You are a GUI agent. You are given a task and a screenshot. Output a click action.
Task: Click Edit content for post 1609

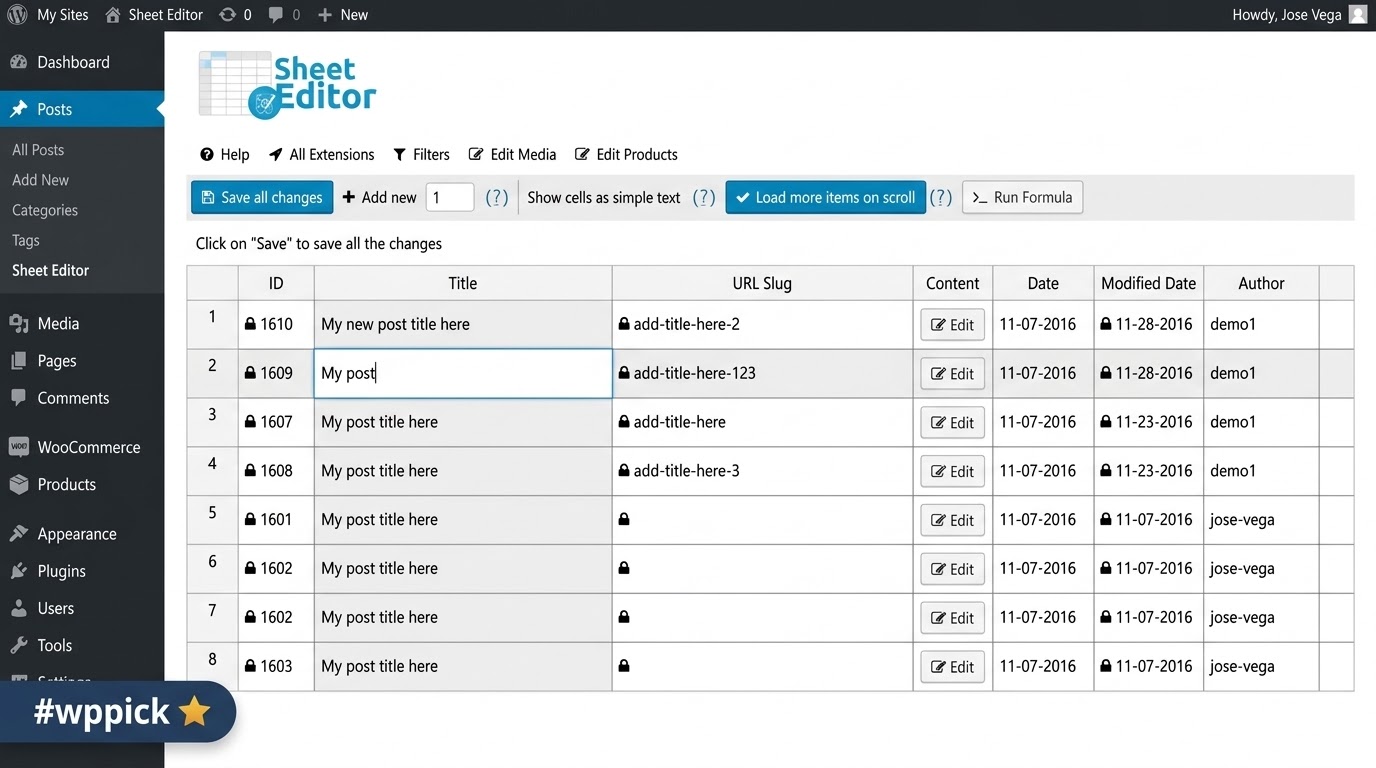[952, 374]
